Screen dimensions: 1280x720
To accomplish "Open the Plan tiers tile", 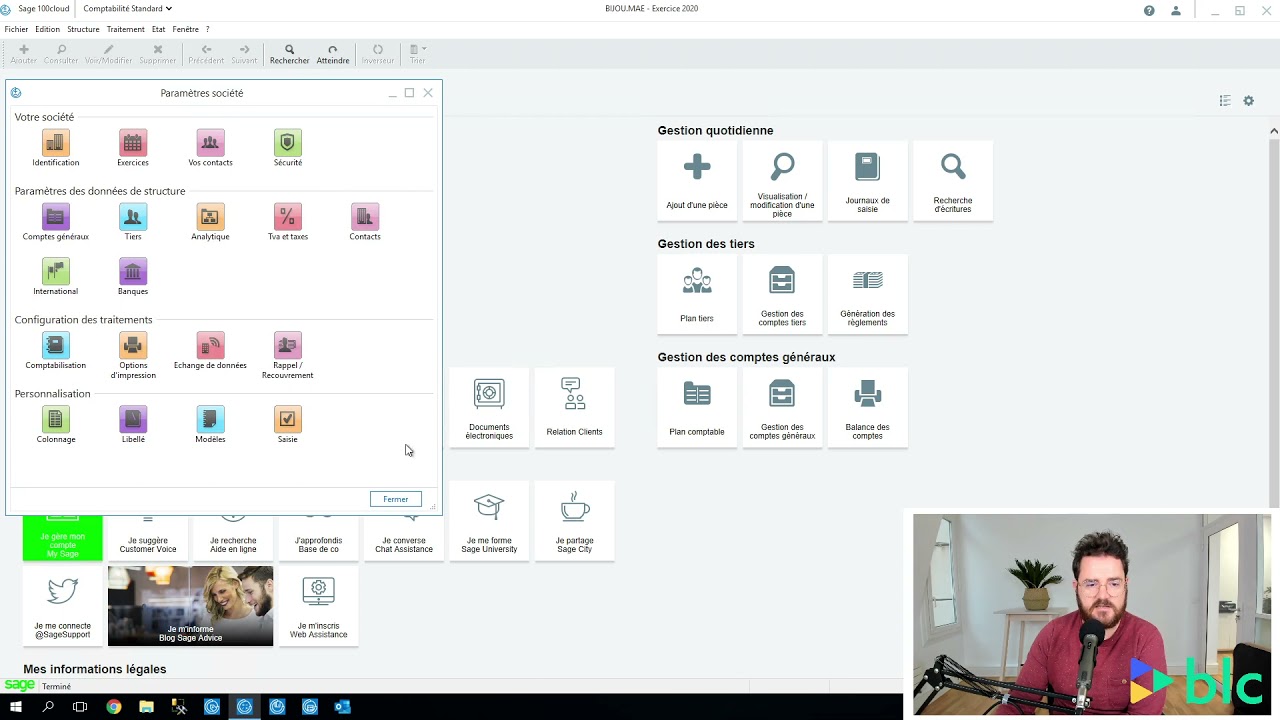I will [x=697, y=293].
